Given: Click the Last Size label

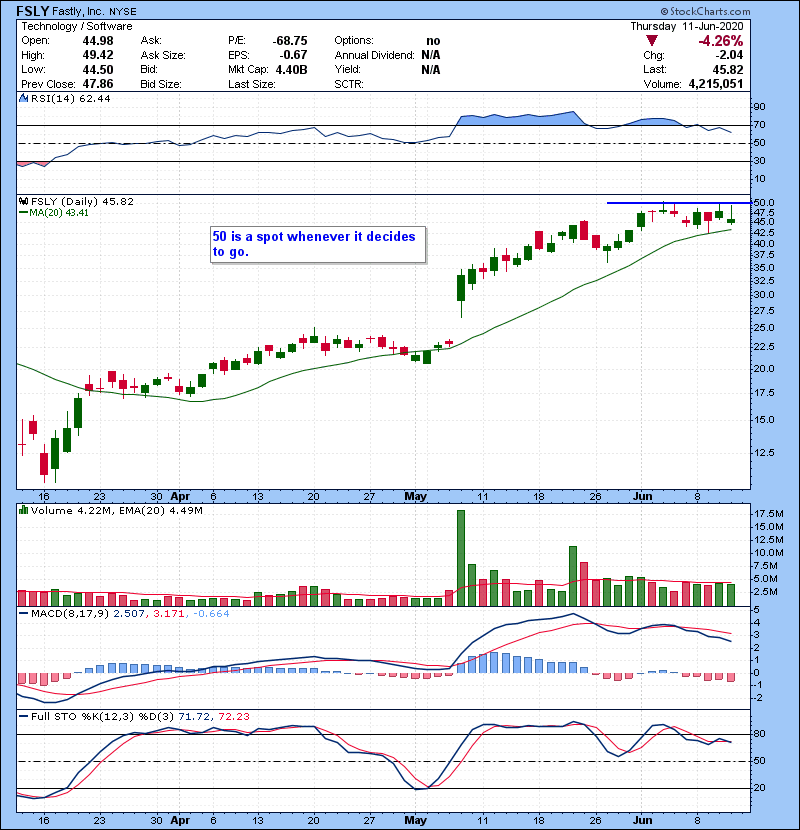Looking at the screenshot, I should coord(251,84).
